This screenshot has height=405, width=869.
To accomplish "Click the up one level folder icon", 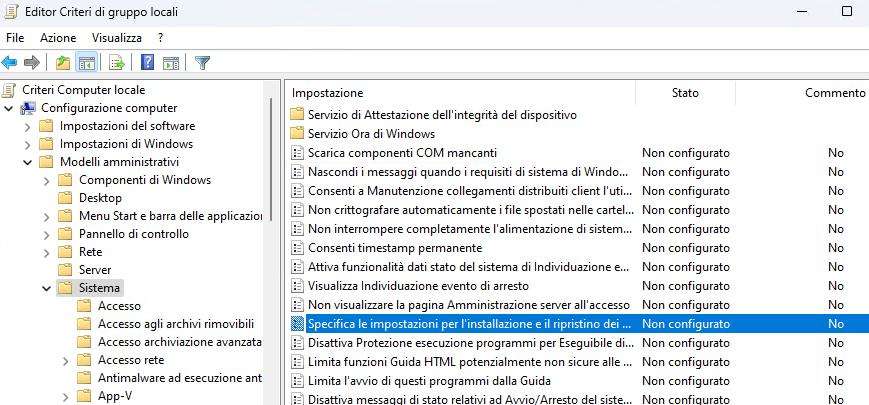I will (x=63, y=62).
